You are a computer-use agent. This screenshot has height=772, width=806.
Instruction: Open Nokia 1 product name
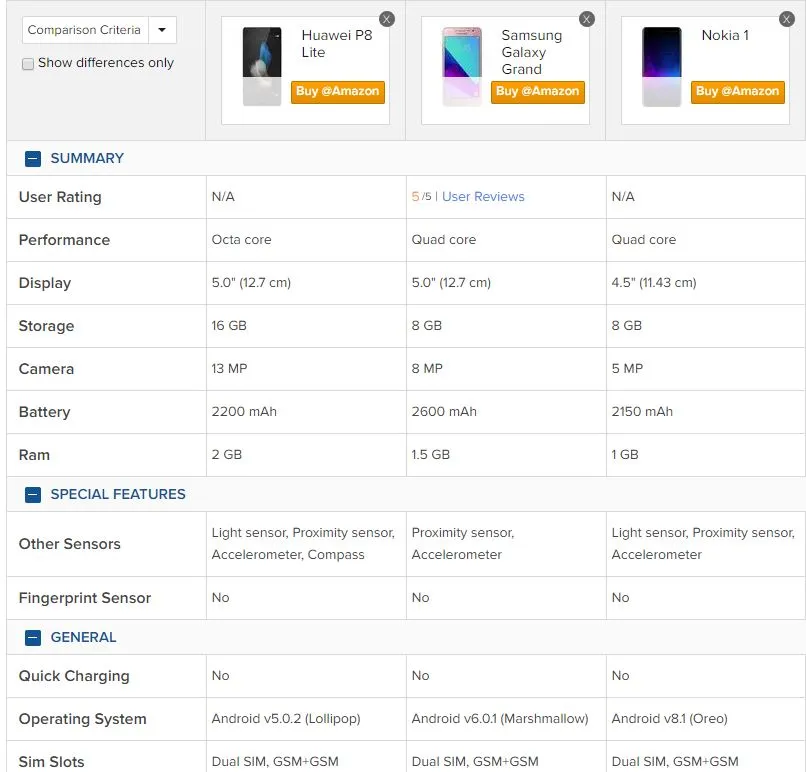coord(725,35)
